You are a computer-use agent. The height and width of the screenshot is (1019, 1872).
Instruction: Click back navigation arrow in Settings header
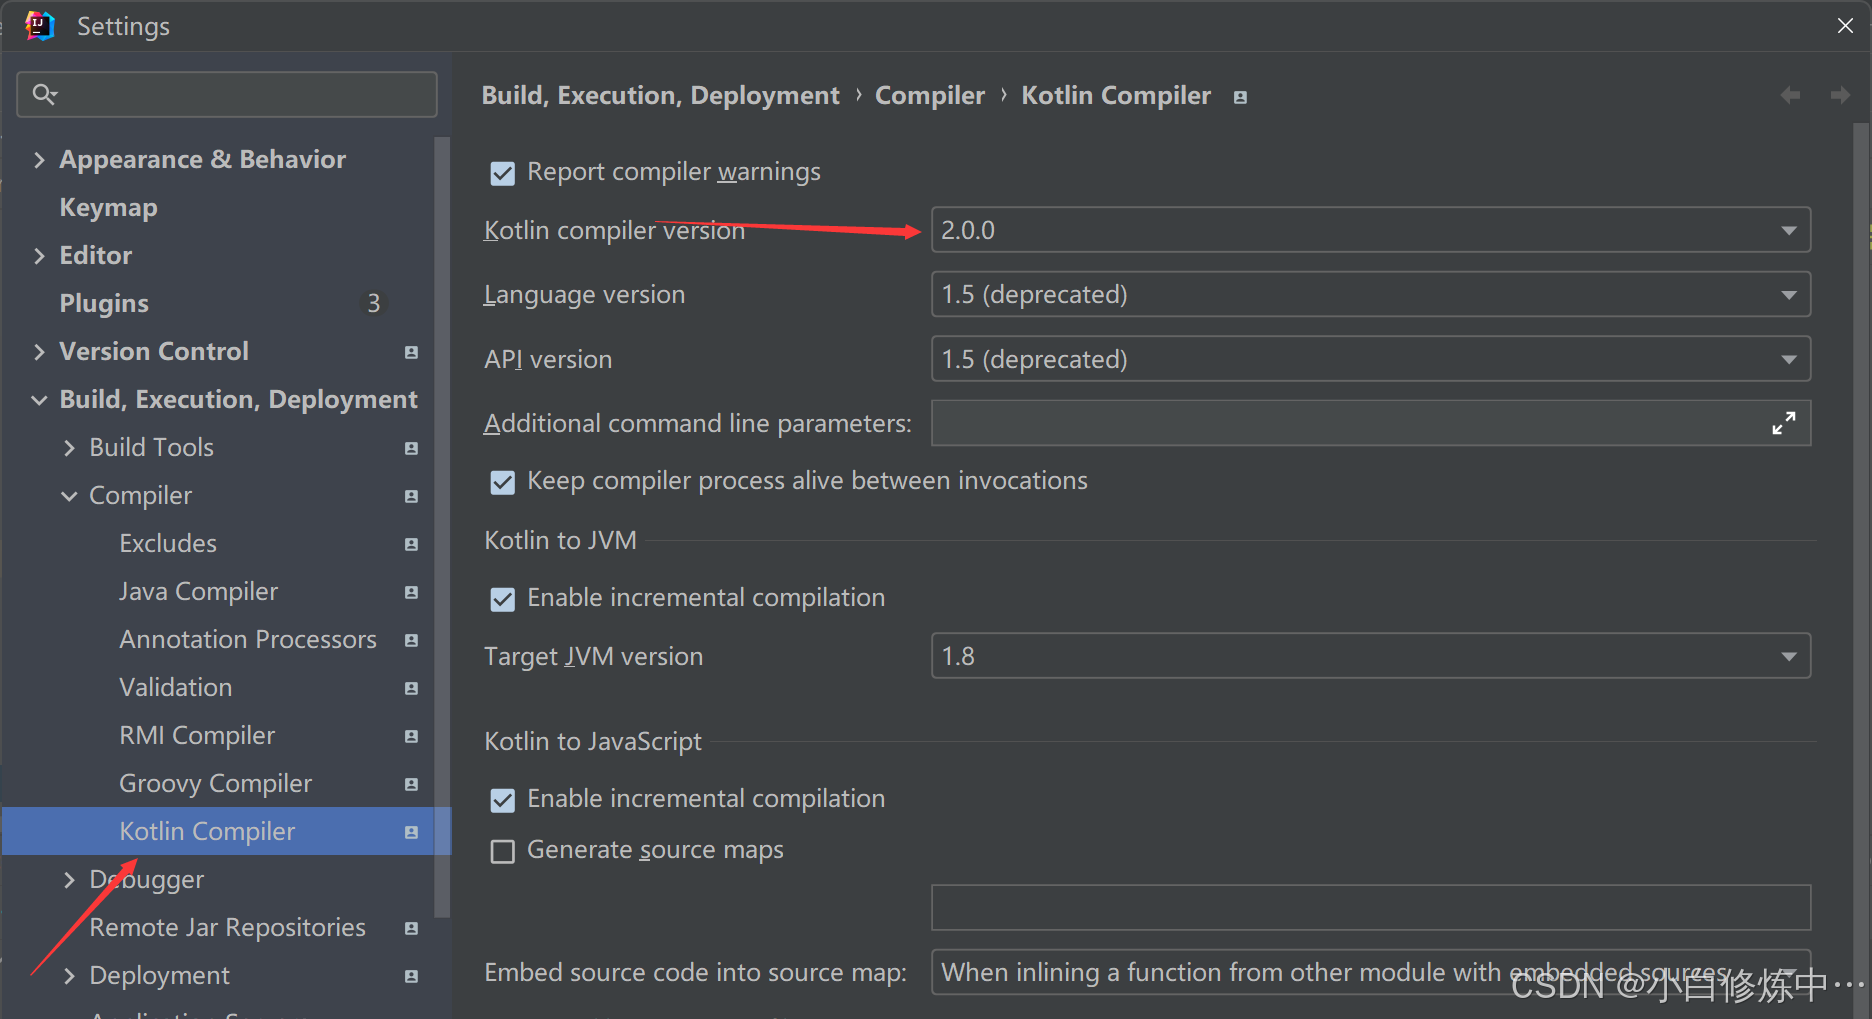1790,94
